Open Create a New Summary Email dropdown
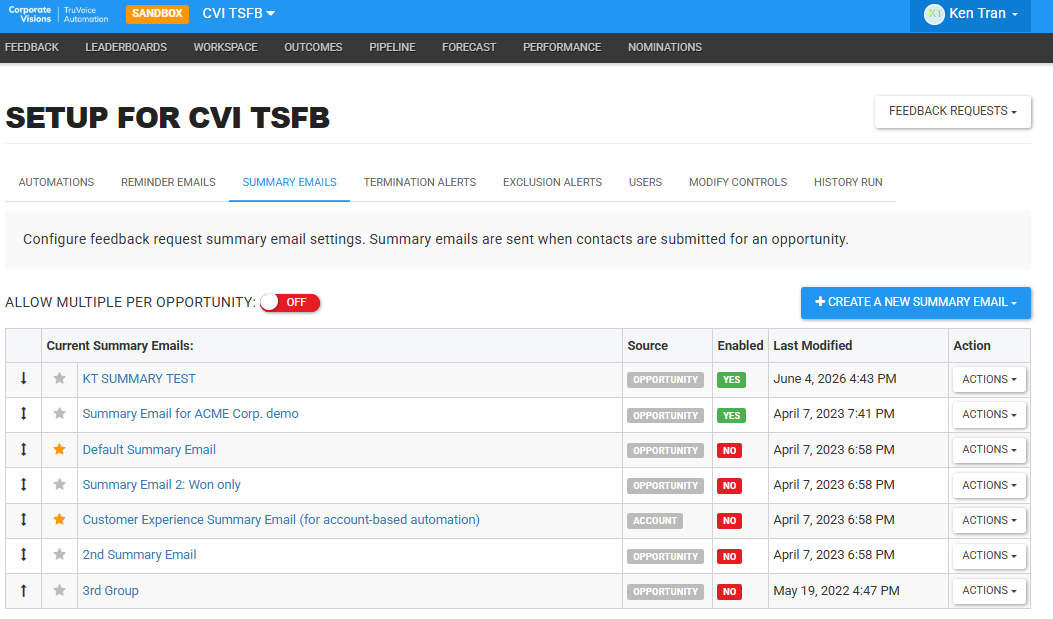 (915, 303)
